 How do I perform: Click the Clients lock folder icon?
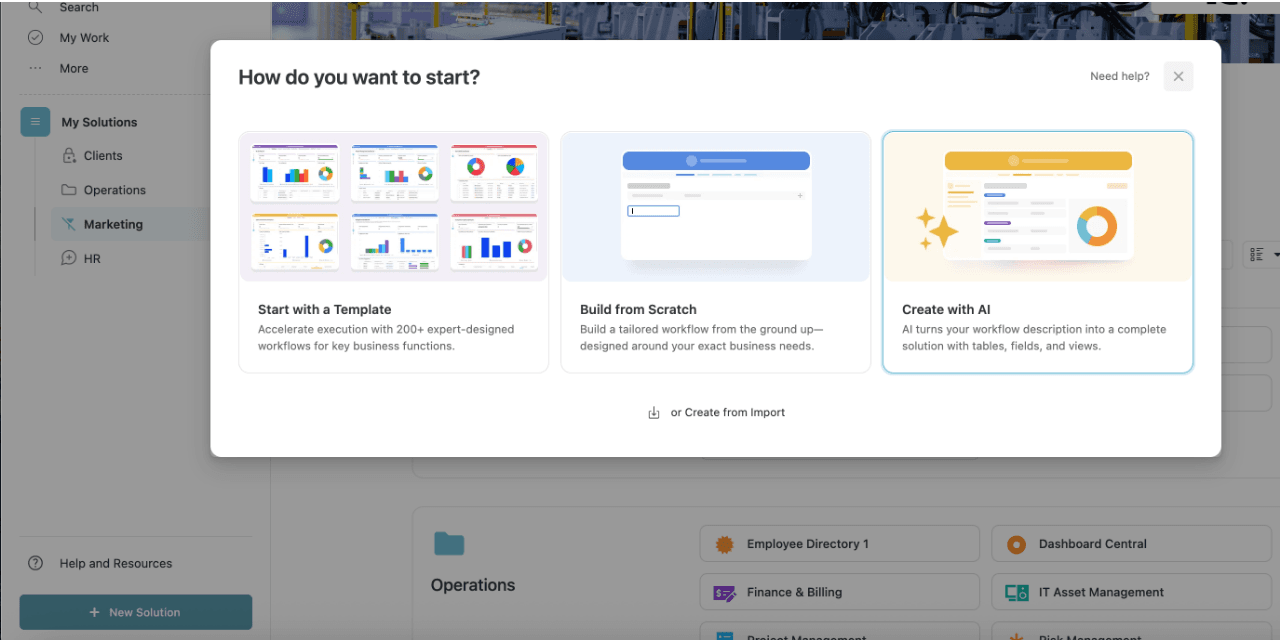click(69, 156)
